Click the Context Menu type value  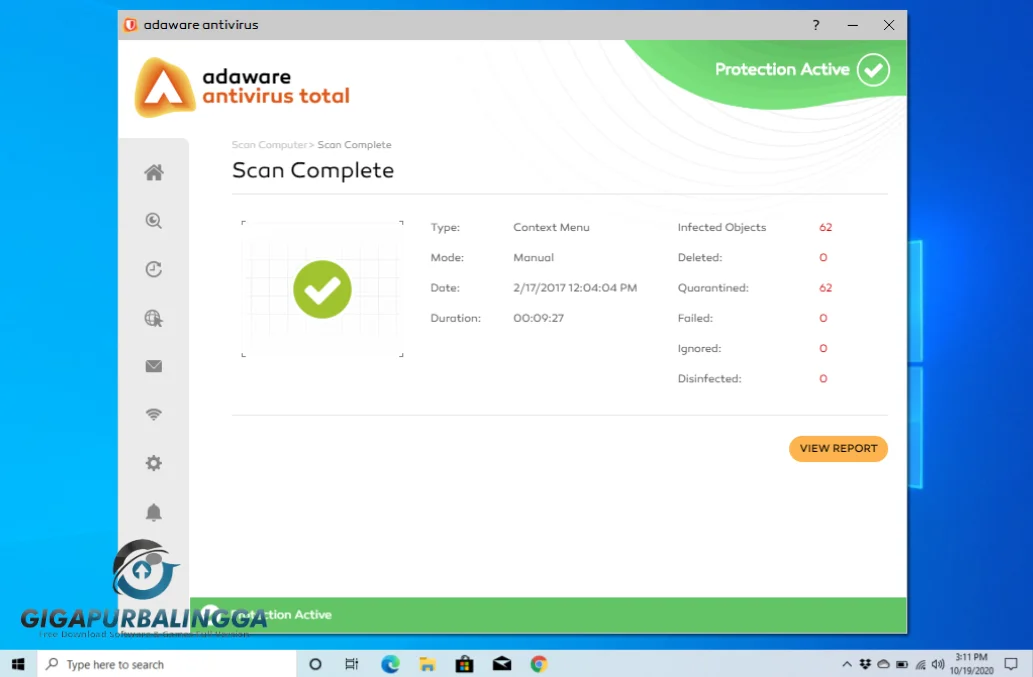click(x=551, y=227)
